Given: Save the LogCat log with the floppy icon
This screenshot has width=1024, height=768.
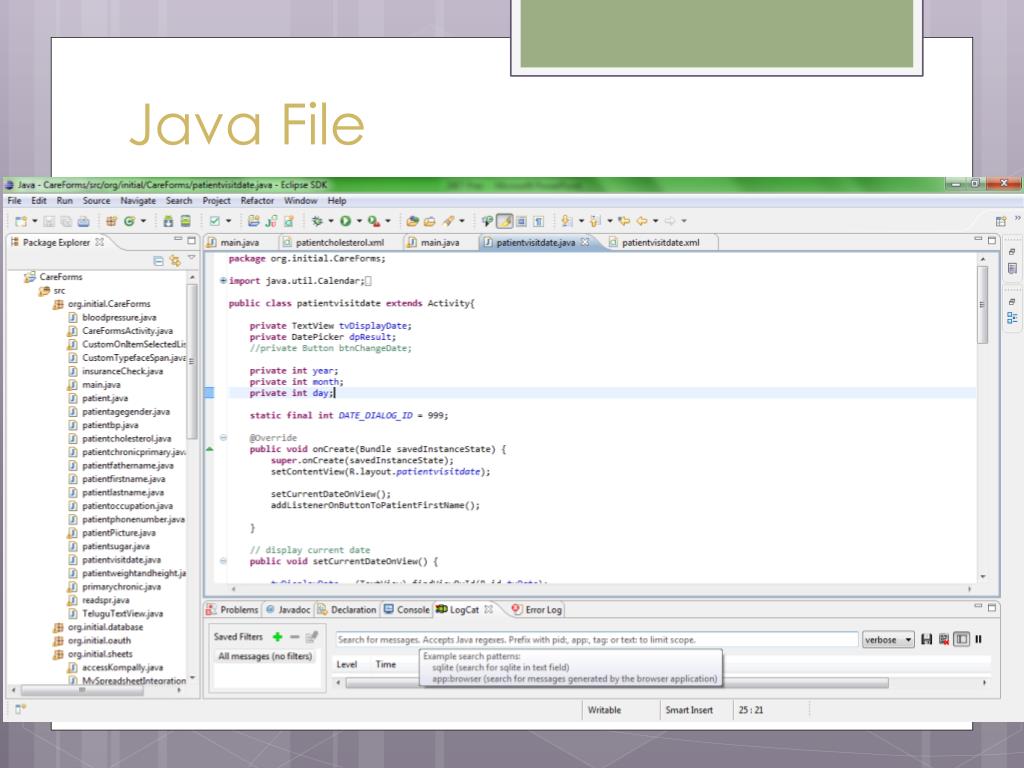Looking at the screenshot, I should [x=926, y=639].
